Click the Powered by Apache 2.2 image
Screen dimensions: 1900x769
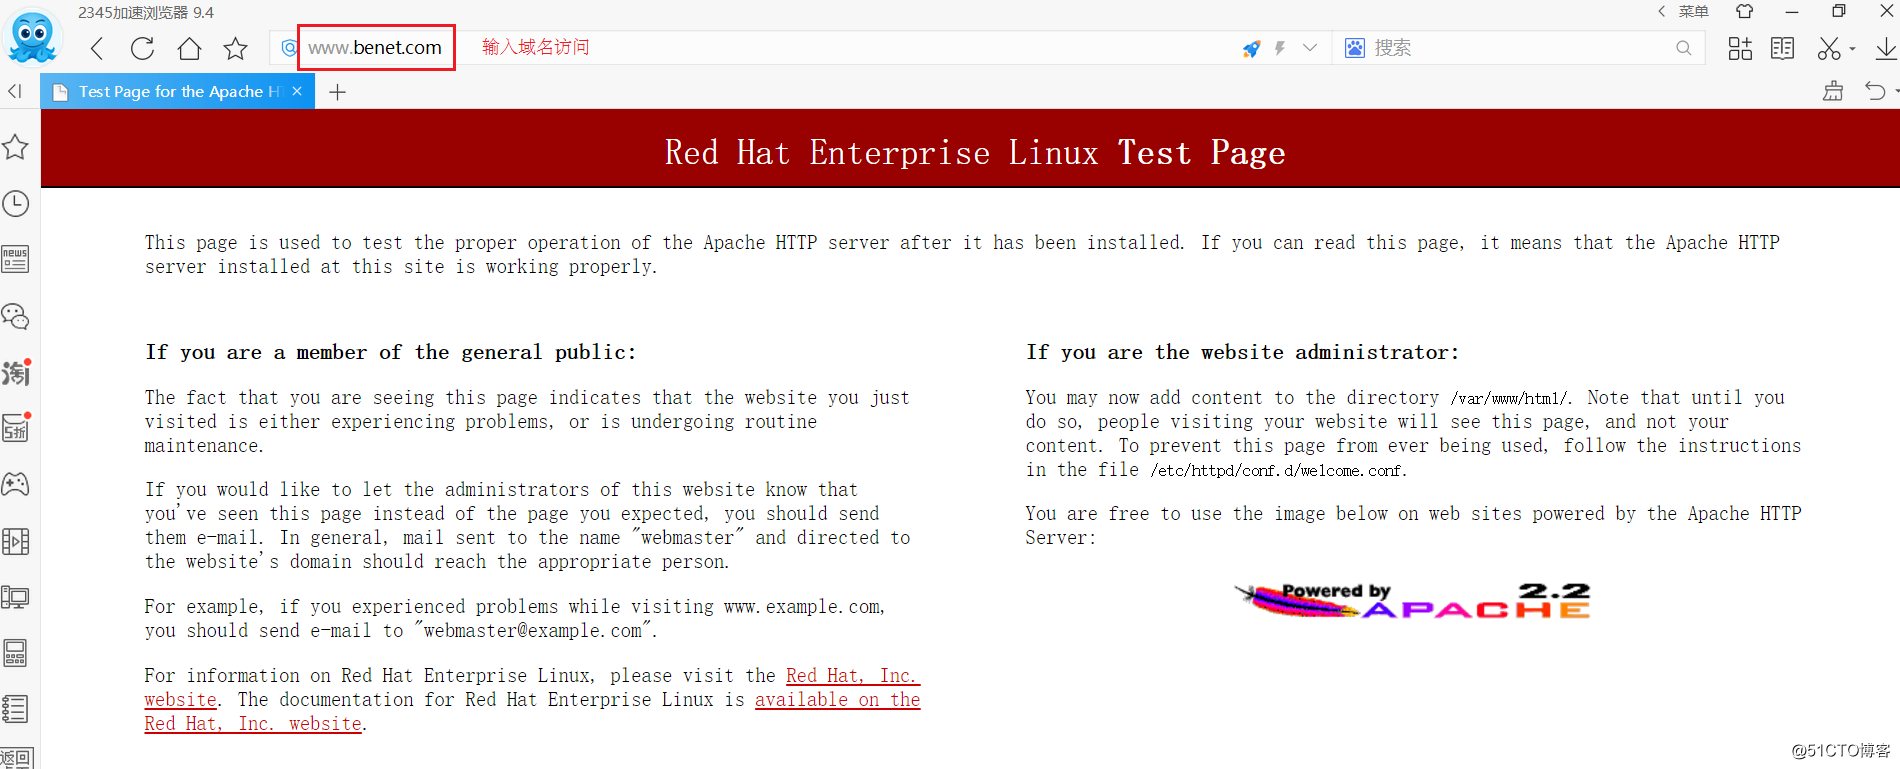point(1412,600)
